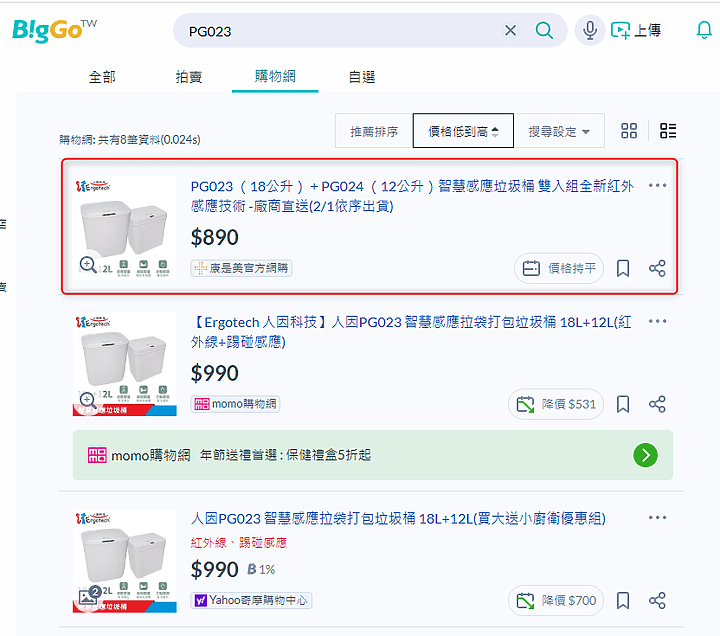This screenshot has width=720, height=636.
Task: Bookmark the Yahoo奇摩購物中心 item
Action: [x=623, y=601]
